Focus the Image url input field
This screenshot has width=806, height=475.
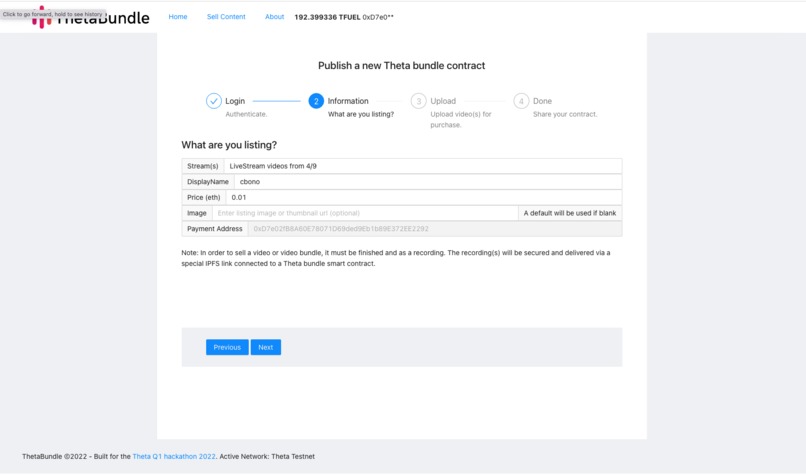(x=365, y=213)
